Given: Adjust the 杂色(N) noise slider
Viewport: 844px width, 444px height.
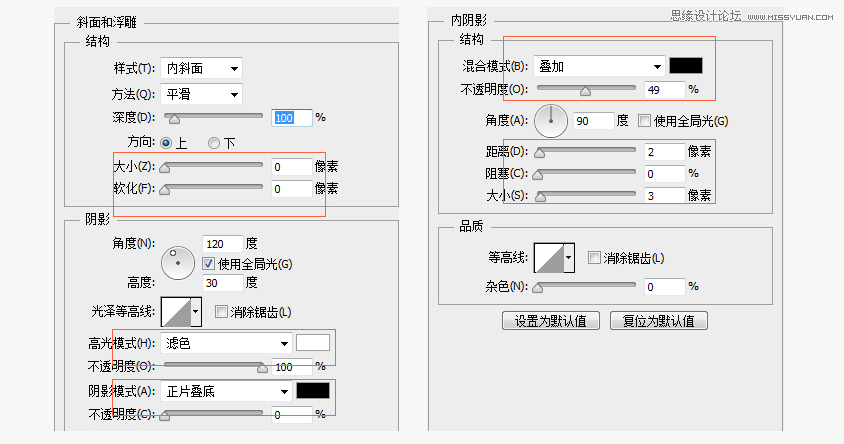Looking at the screenshot, I should 585,287.
